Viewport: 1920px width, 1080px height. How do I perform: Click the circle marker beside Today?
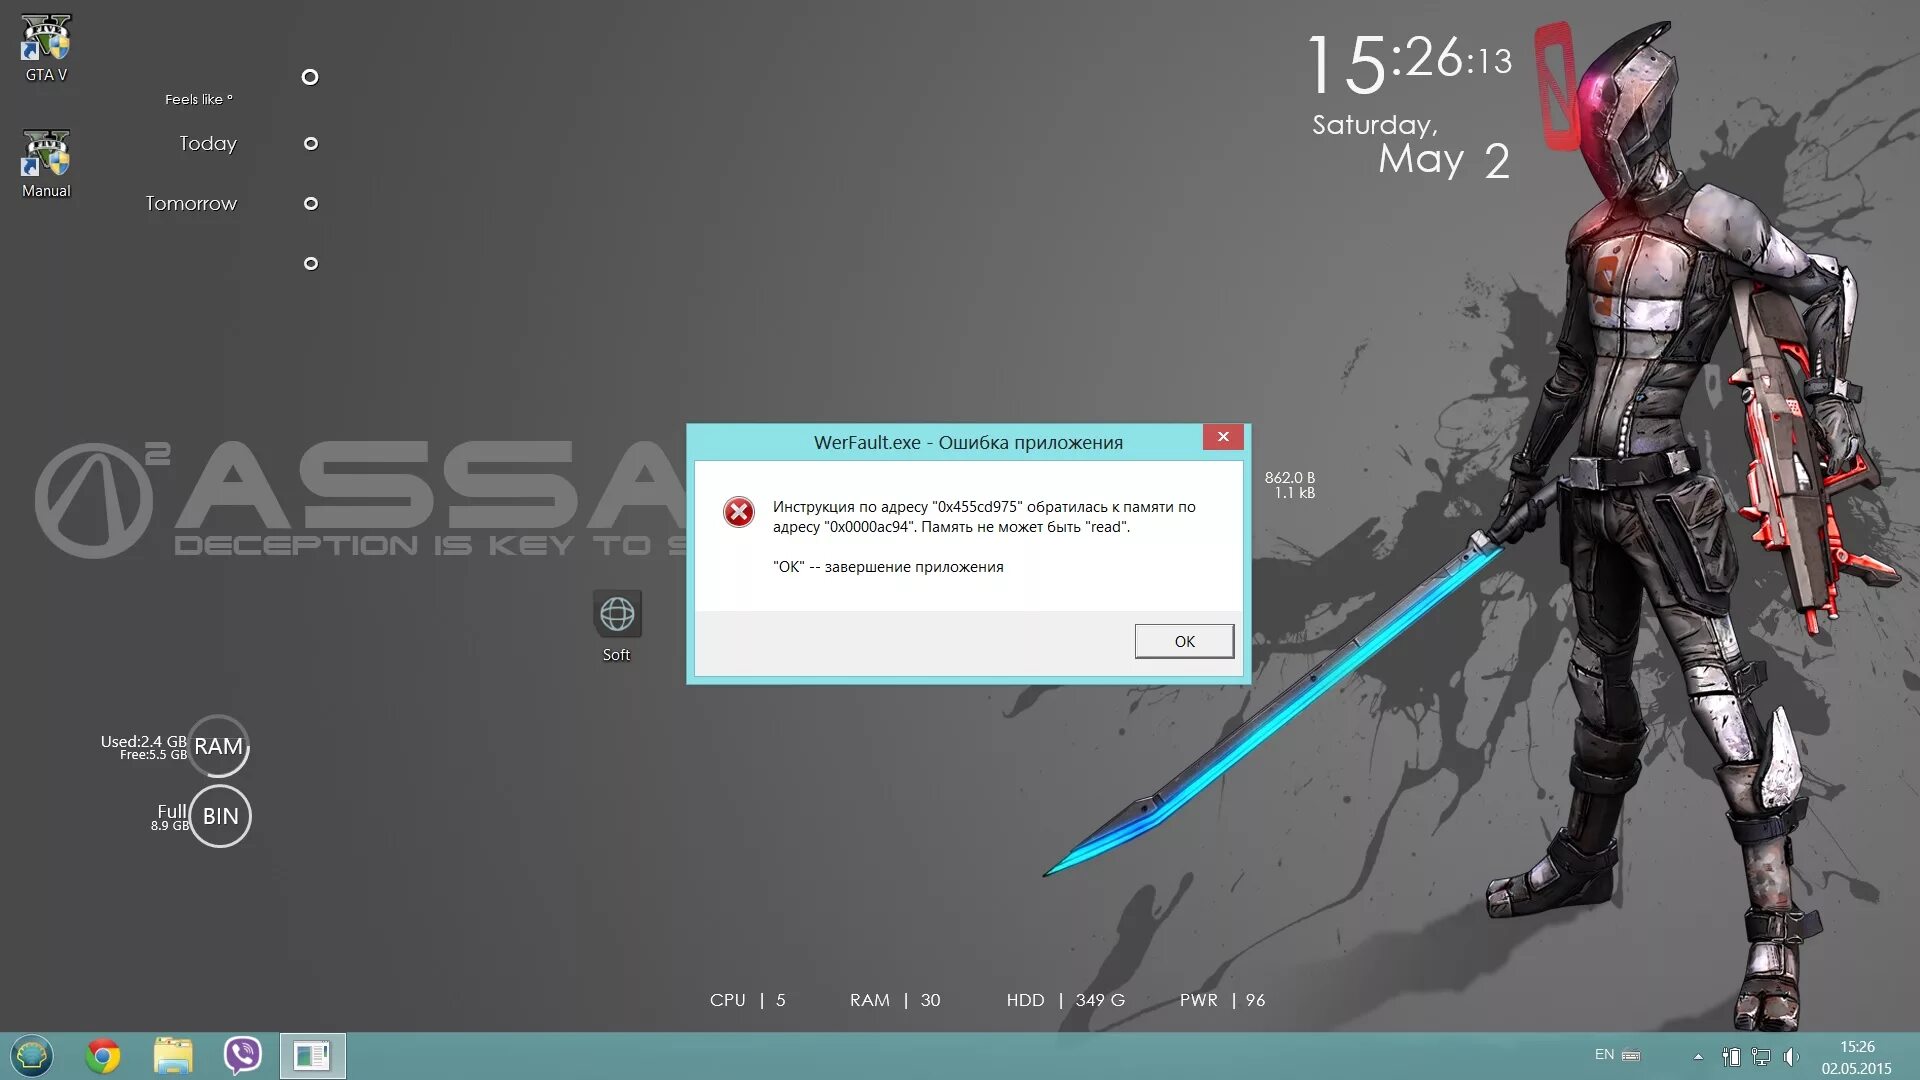pyautogui.click(x=311, y=144)
